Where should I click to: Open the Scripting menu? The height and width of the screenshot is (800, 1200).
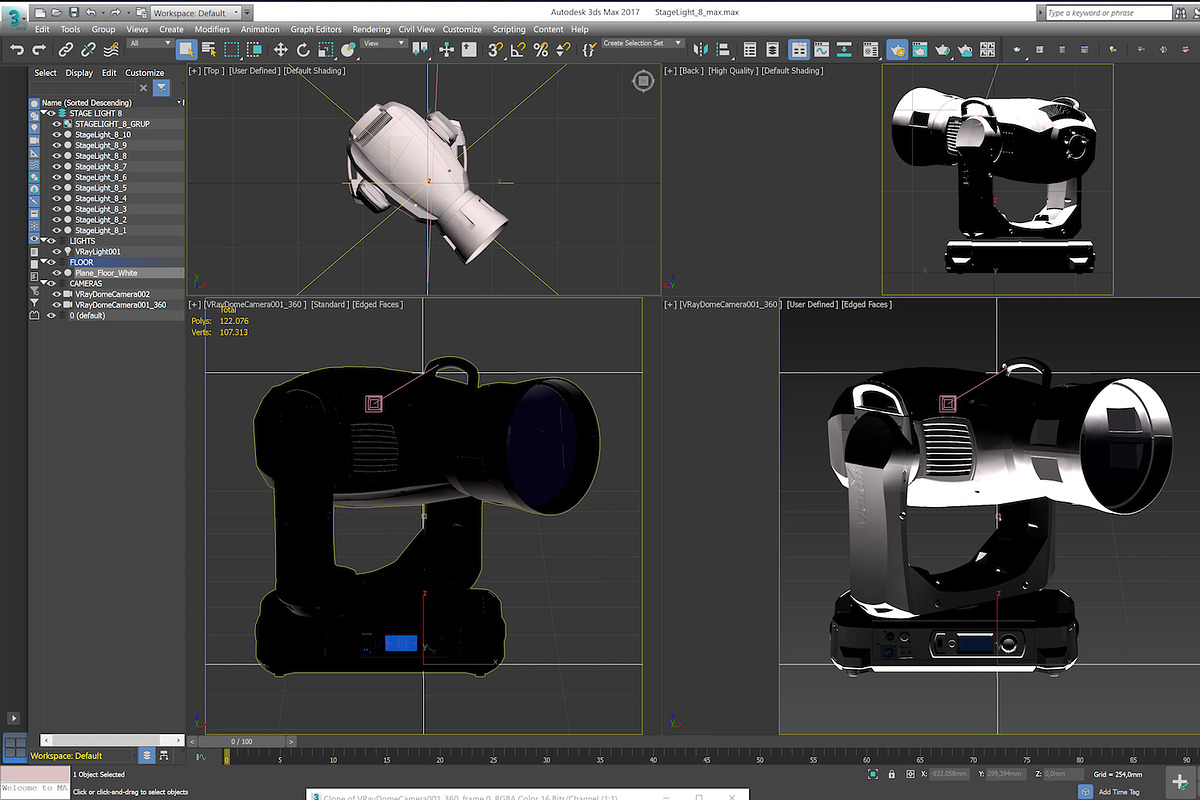coord(509,29)
